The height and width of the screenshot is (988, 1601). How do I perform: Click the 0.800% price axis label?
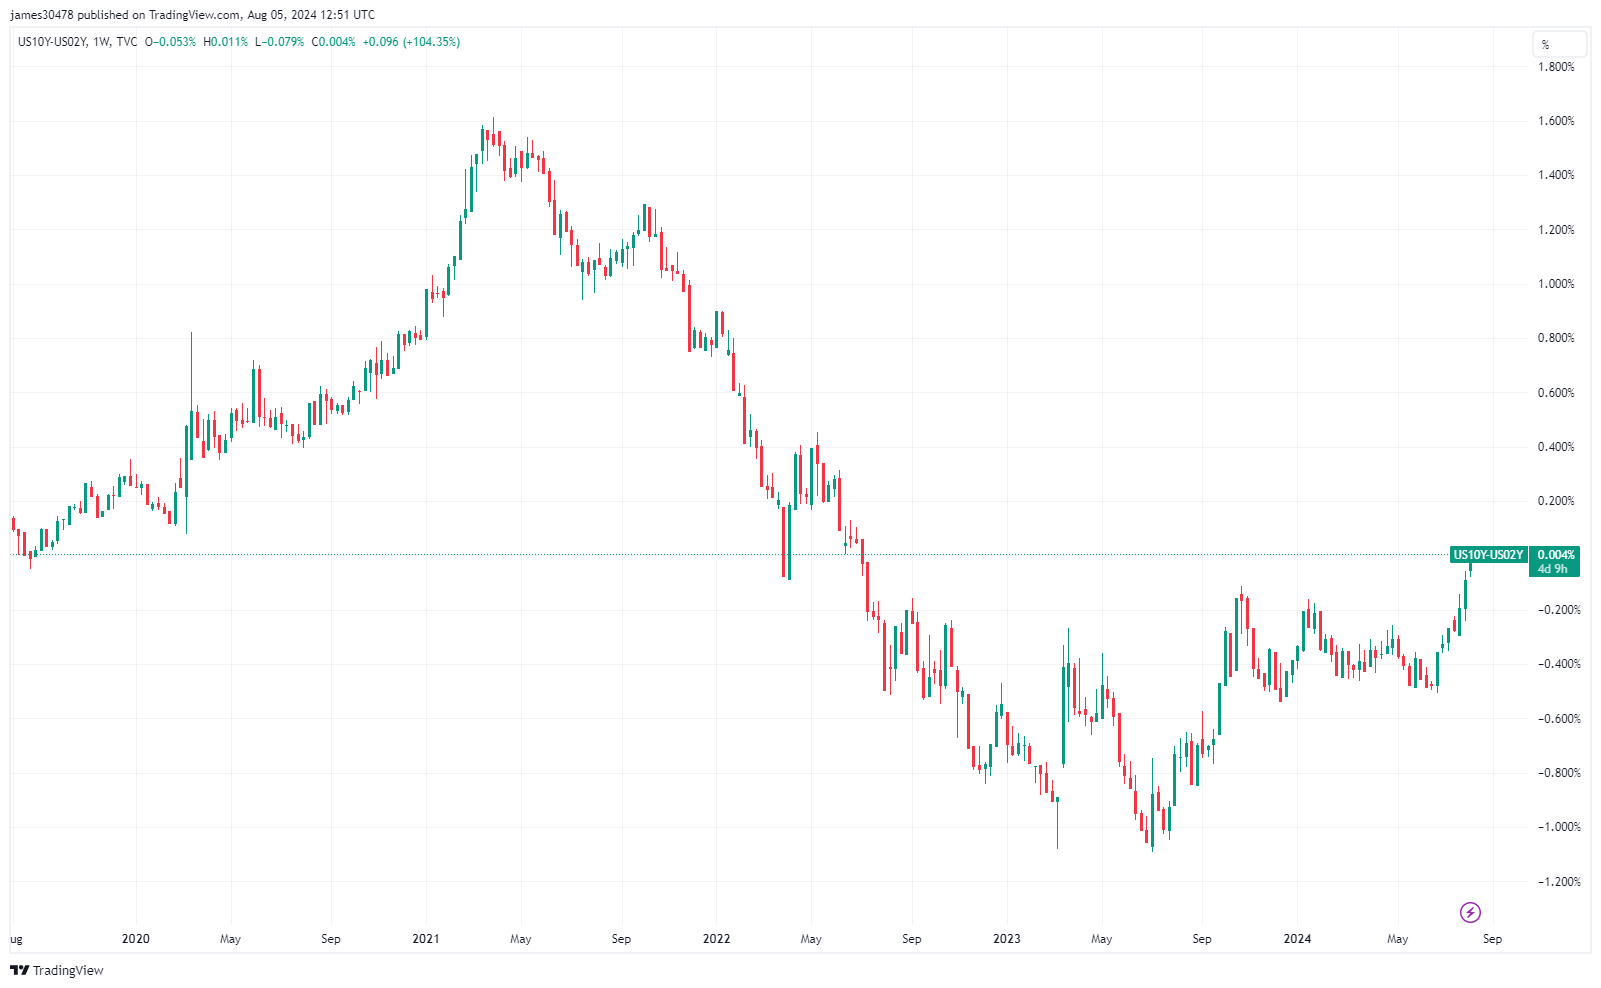(1556, 338)
